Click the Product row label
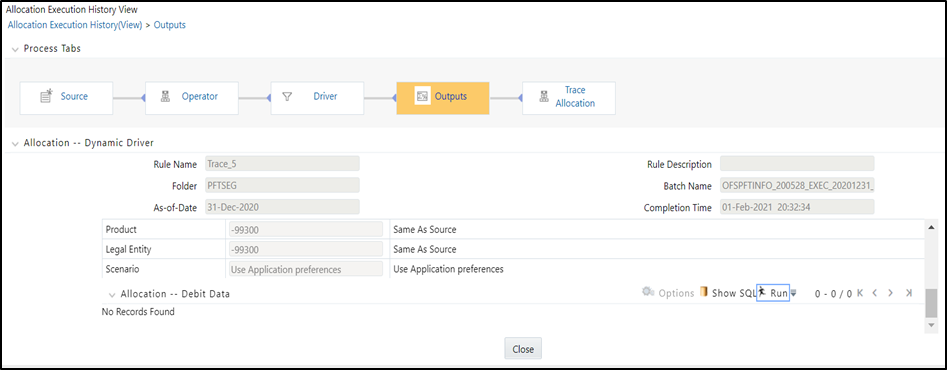947x370 pixels. tap(121, 229)
